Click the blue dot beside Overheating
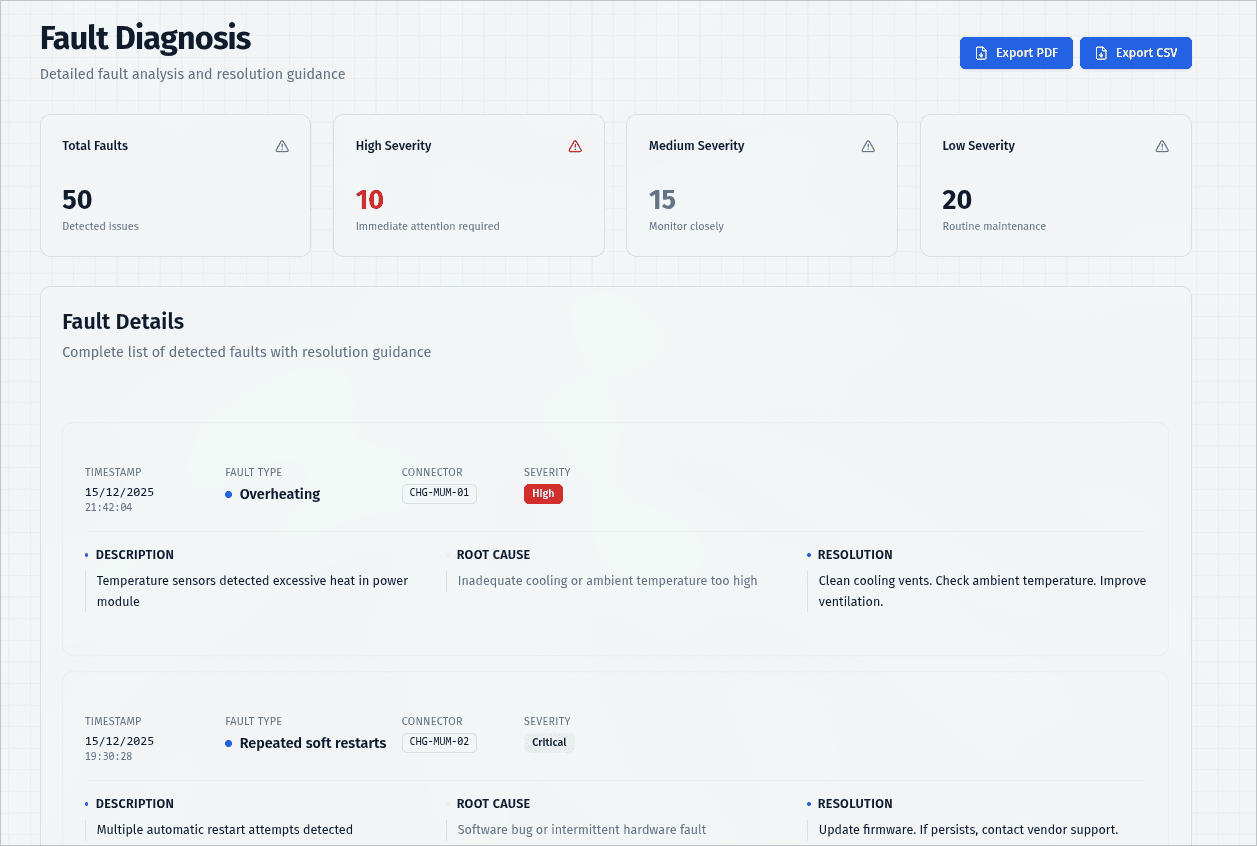The image size is (1257, 846). (x=229, y=494)
